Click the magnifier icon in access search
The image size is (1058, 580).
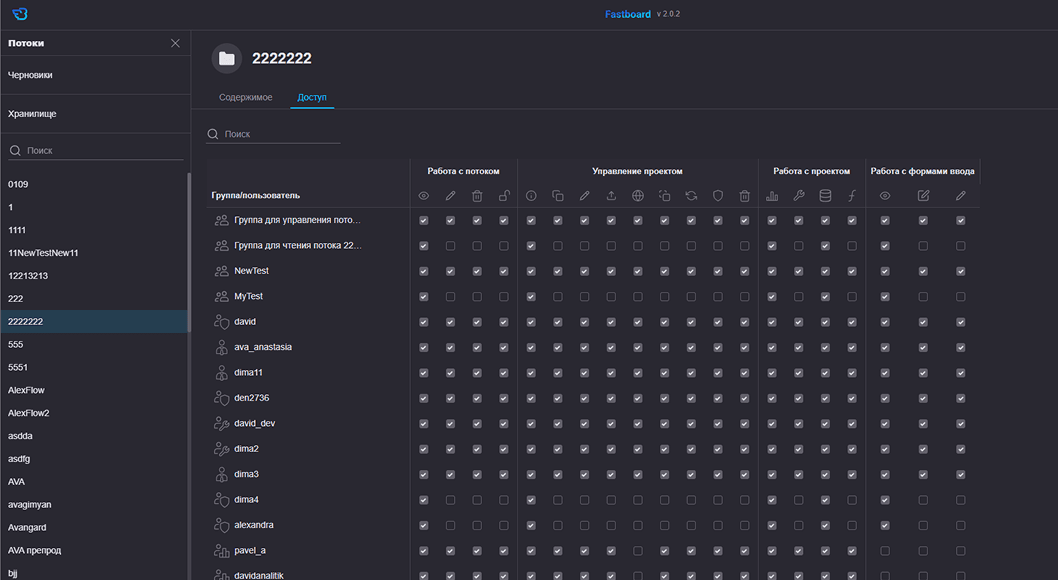213,134
